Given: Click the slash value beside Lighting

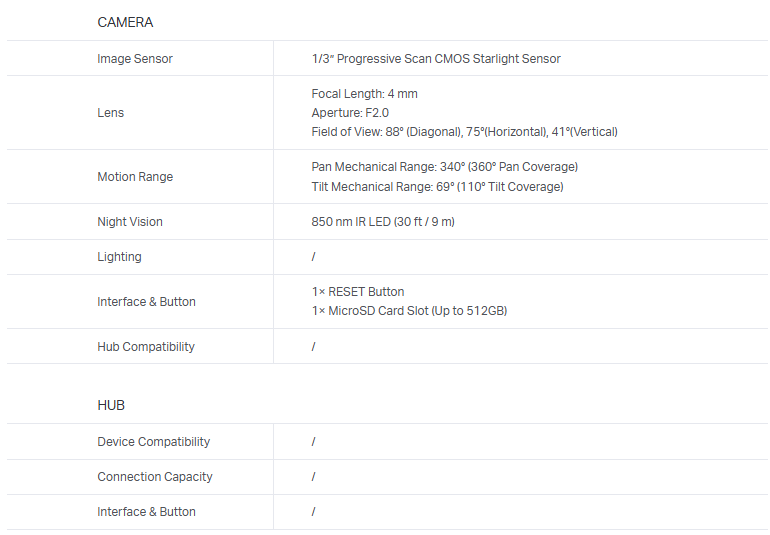Looking at the screenshot, I should click(x=313, y=257).
